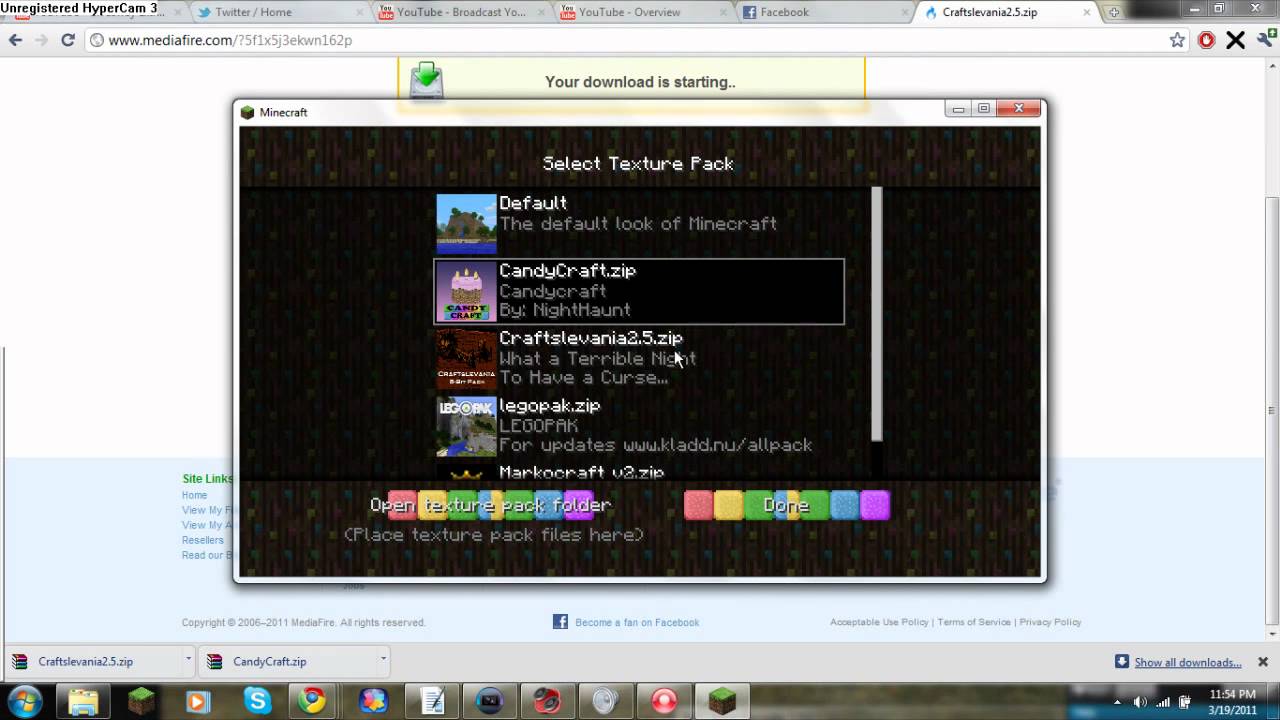This screenshot has height=720, width=1280.
Task: Open Windows Explorer from taskbar
Action: (84, 702)
